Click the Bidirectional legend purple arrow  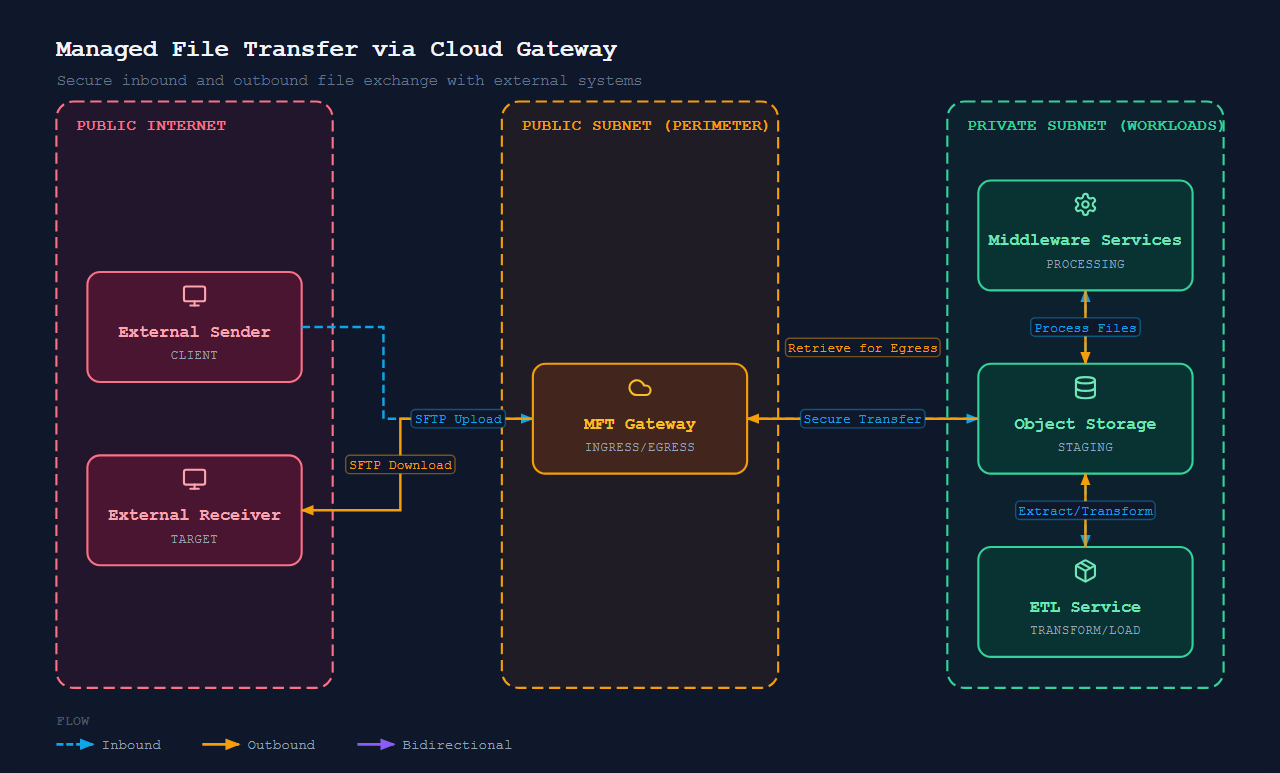click(377, 745)
